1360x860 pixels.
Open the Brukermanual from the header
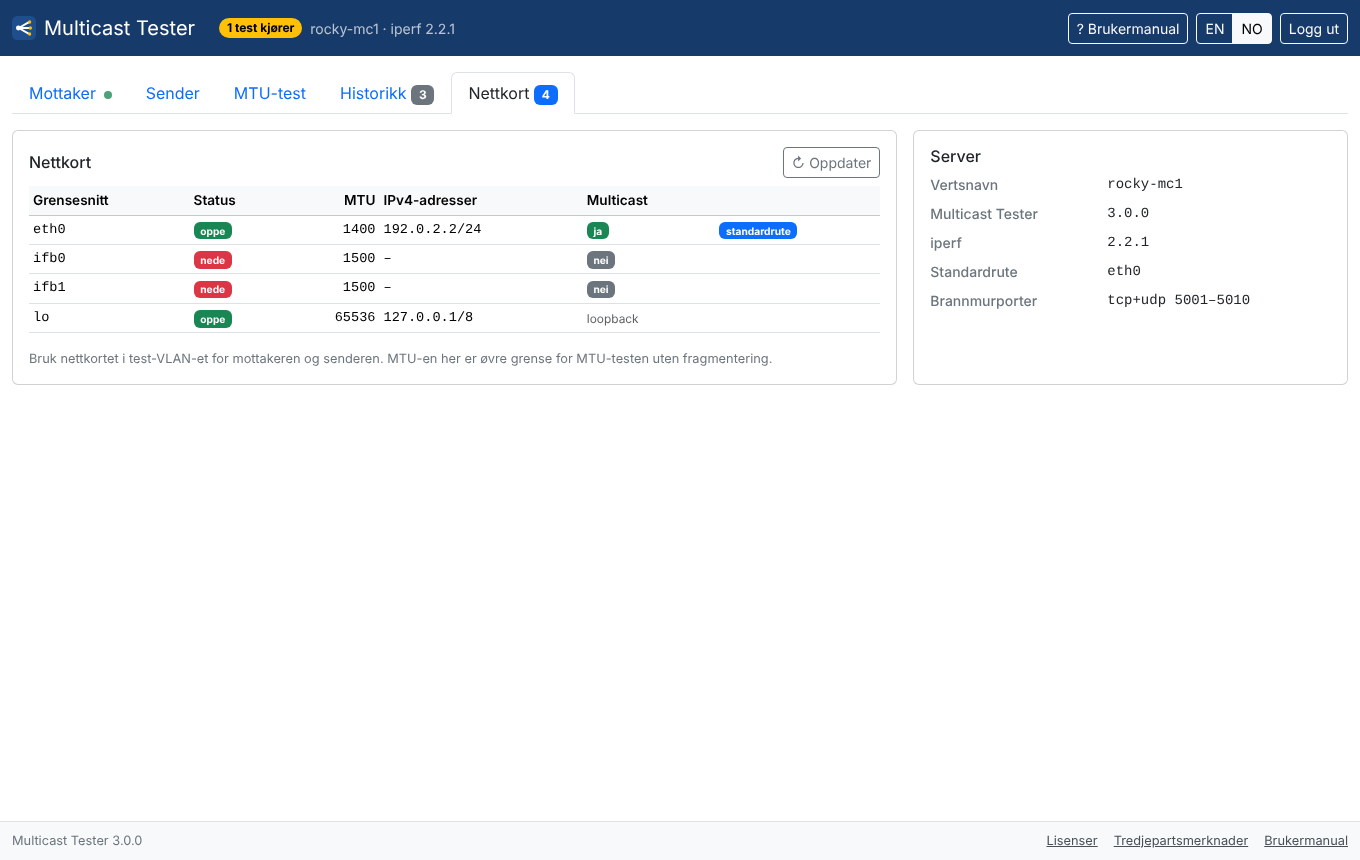pos(1128,29)
